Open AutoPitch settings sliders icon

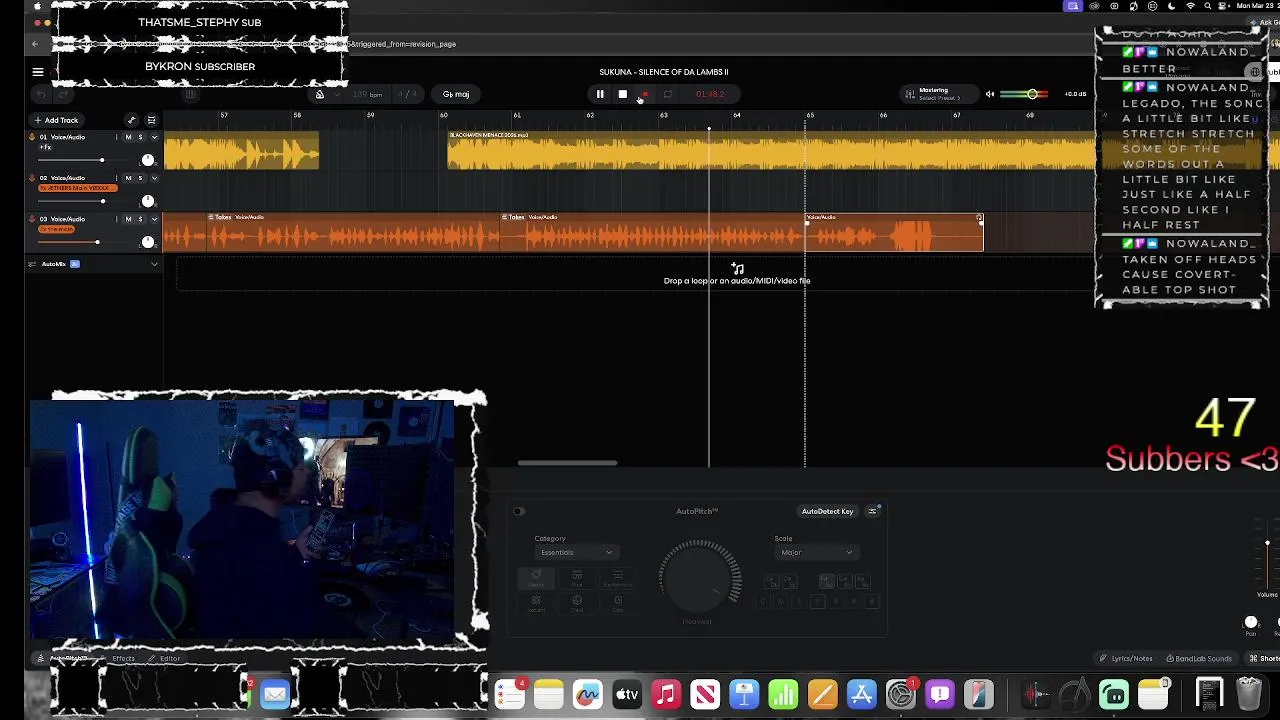[x=872, y=511]
